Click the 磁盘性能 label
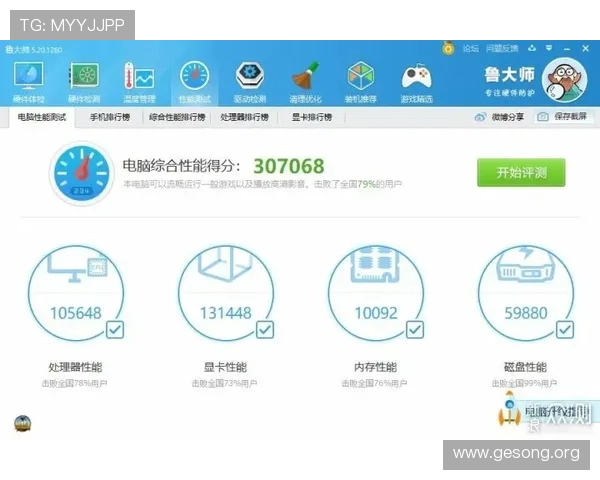The height and width of the screenshot is (480, 600). 525,367
